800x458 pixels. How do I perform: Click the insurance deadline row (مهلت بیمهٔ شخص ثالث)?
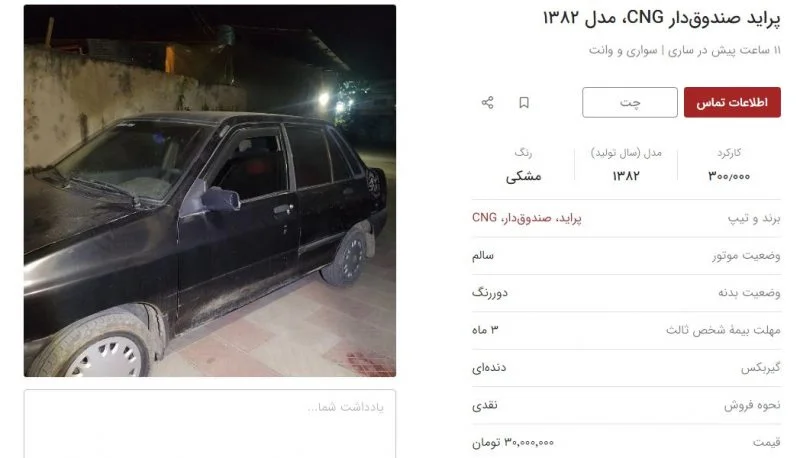click(626, 330)
